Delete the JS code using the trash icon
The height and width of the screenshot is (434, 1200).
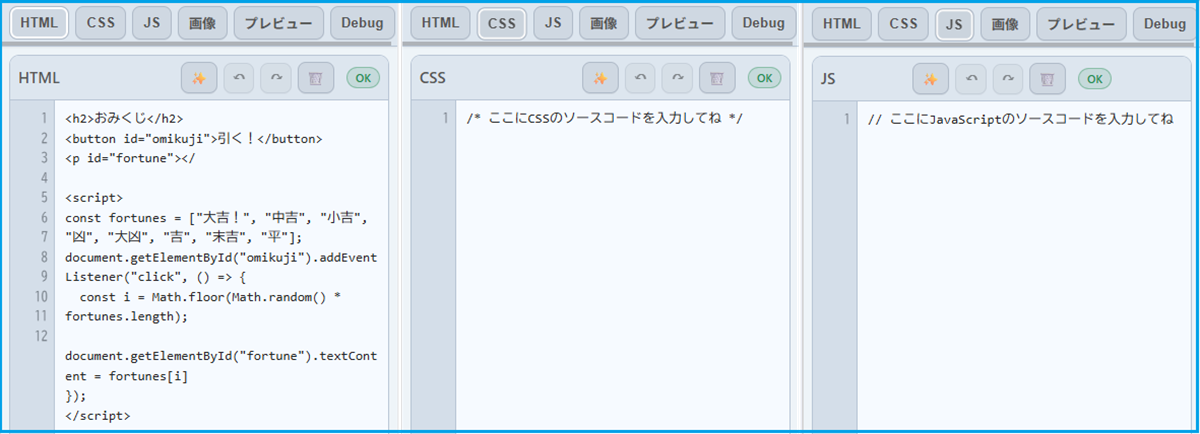[x=1046, y=78]
